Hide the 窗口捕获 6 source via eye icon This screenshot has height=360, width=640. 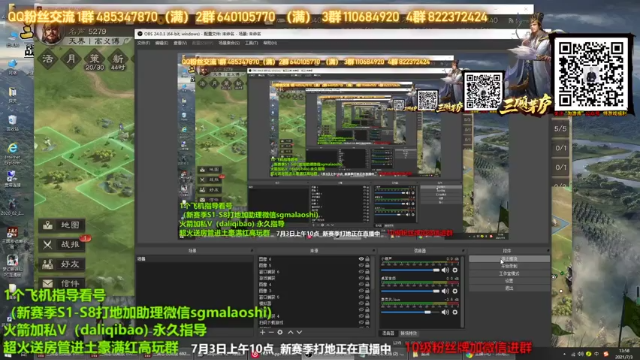tap(361, 271)
